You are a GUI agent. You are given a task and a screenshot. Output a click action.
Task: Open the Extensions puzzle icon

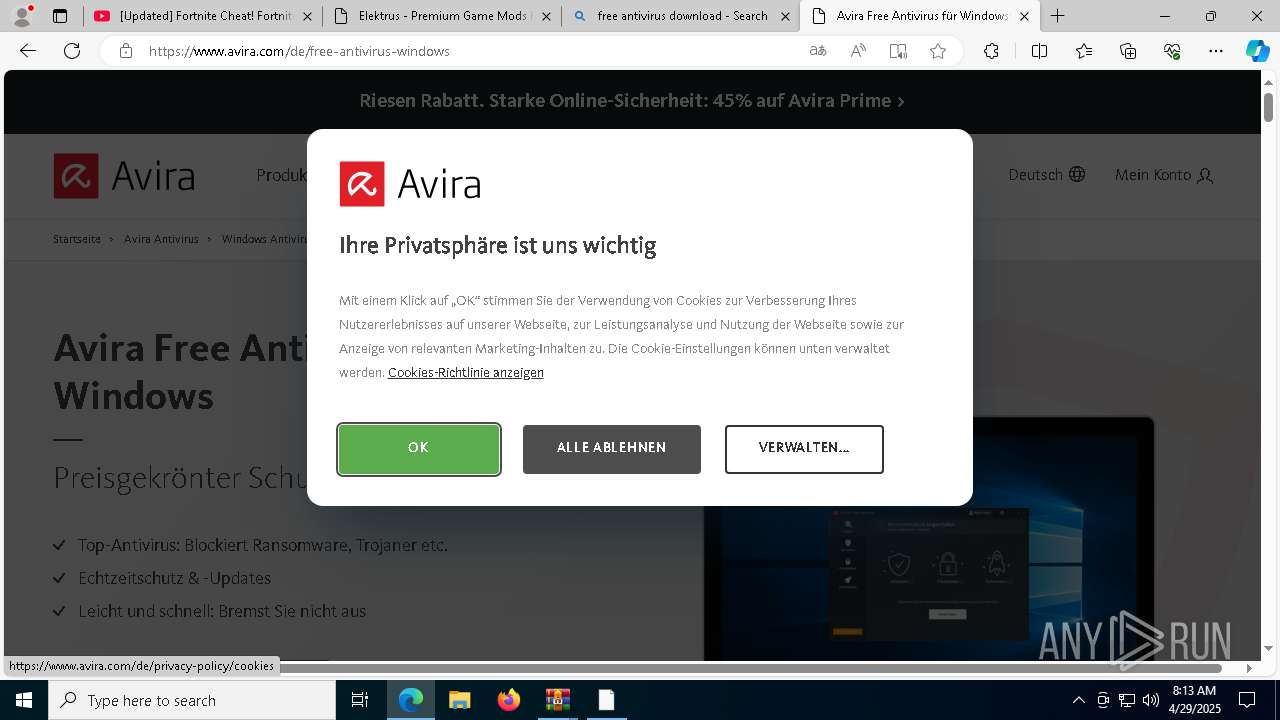tap(991, 51)
